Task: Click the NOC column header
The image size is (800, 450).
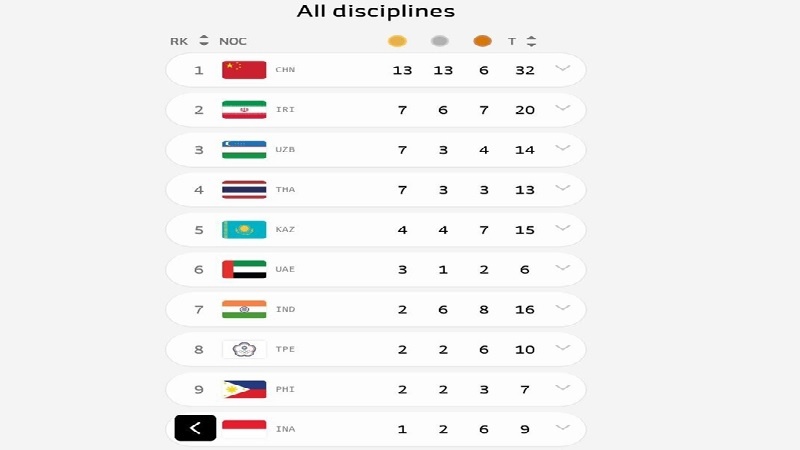Action: (x=233, y=41)
